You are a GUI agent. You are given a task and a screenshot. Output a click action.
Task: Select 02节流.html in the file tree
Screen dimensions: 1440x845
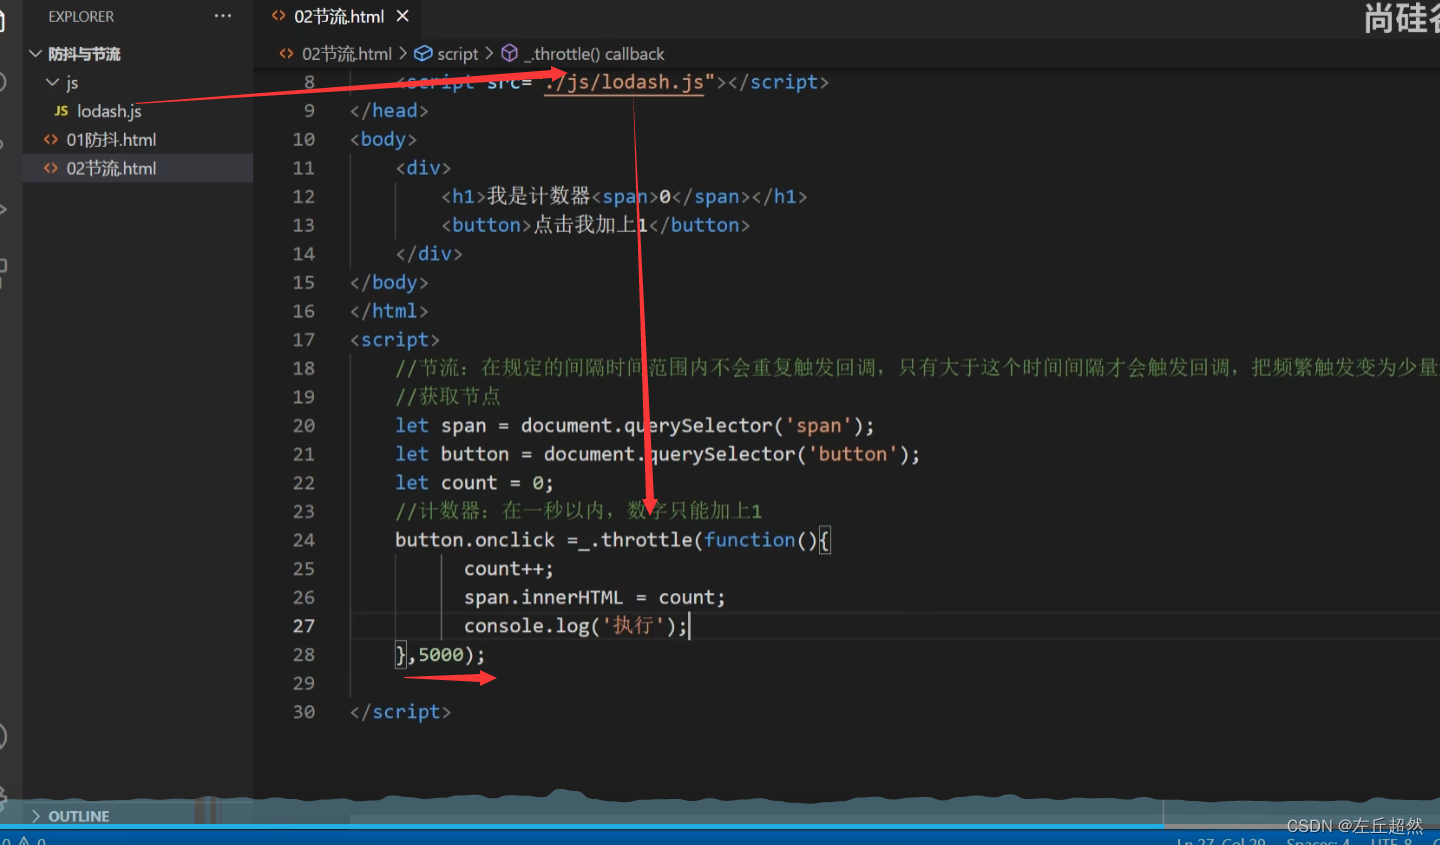111,168
